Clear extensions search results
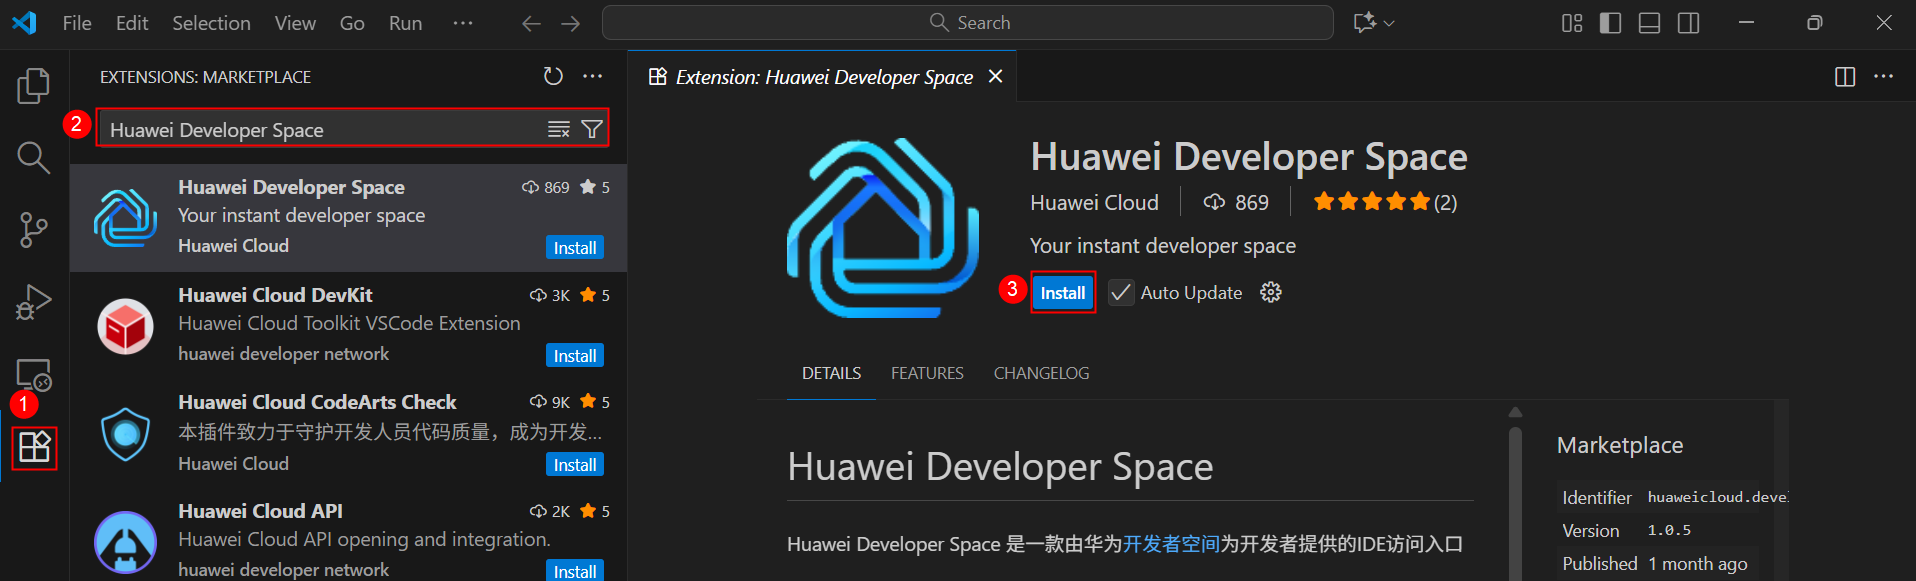This screenshot has width=1916, height=581. [558, 130]
